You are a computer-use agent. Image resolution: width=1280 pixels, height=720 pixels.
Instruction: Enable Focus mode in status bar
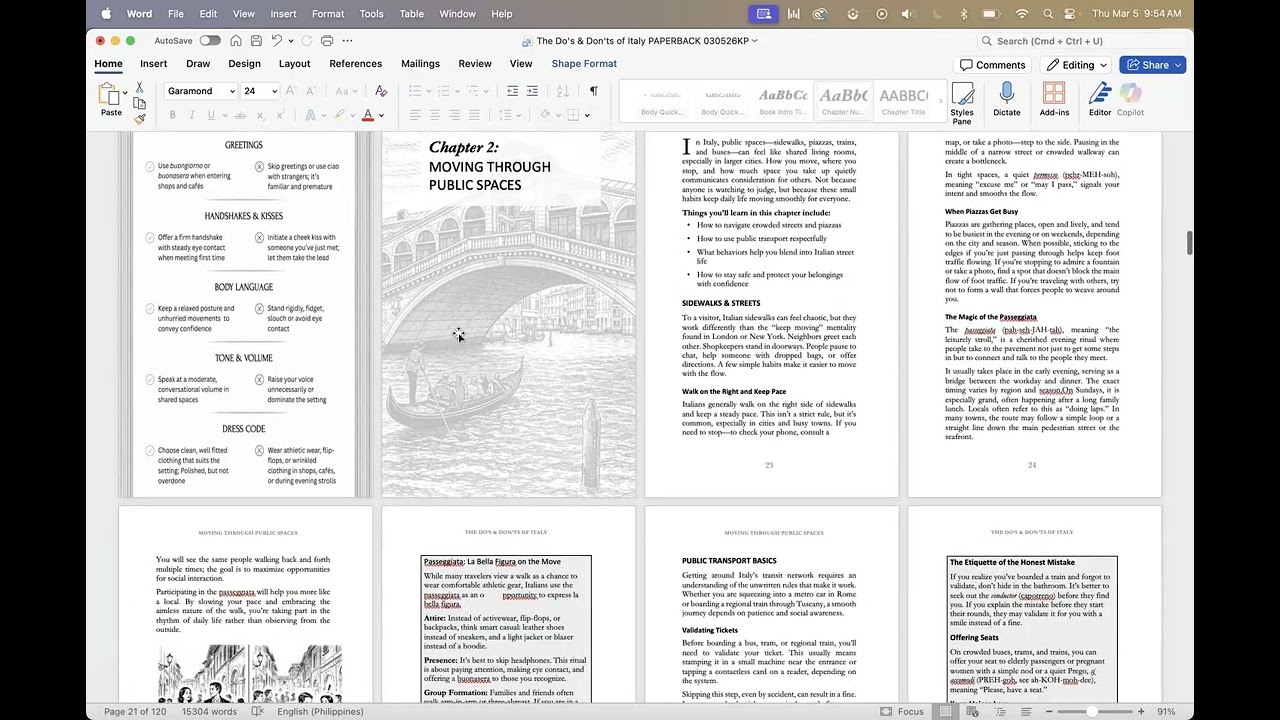(902, 711)
